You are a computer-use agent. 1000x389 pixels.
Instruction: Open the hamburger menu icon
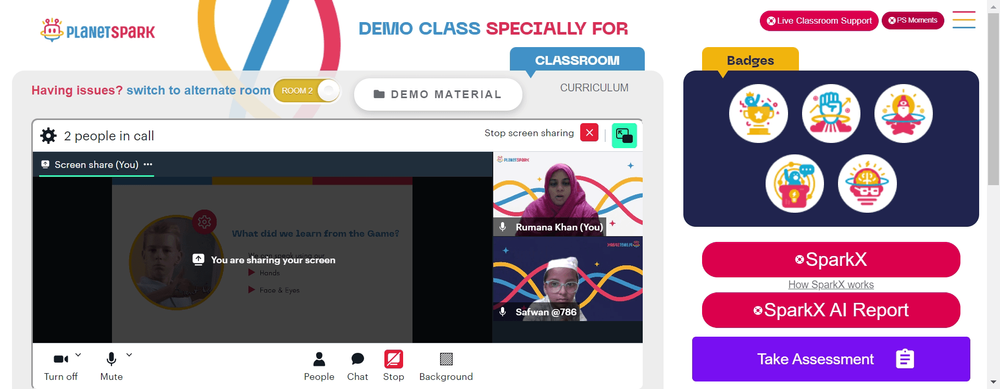coord(964,20)
